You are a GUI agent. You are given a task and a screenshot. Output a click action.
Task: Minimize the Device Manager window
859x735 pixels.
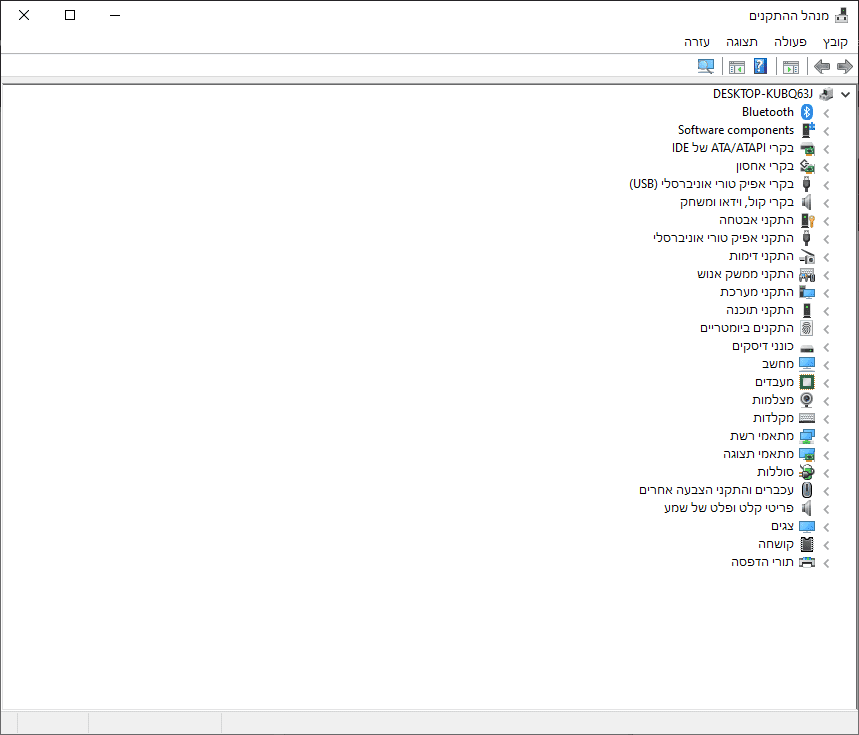114,15
